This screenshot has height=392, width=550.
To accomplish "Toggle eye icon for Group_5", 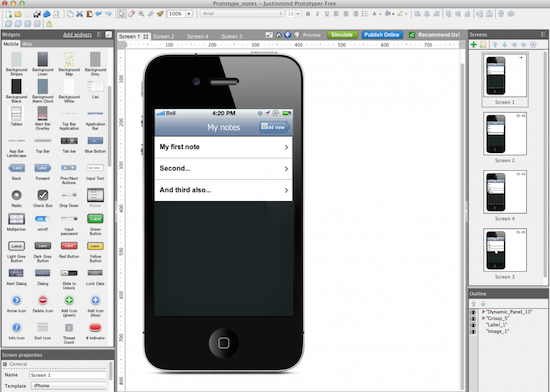I will [473, 318].
